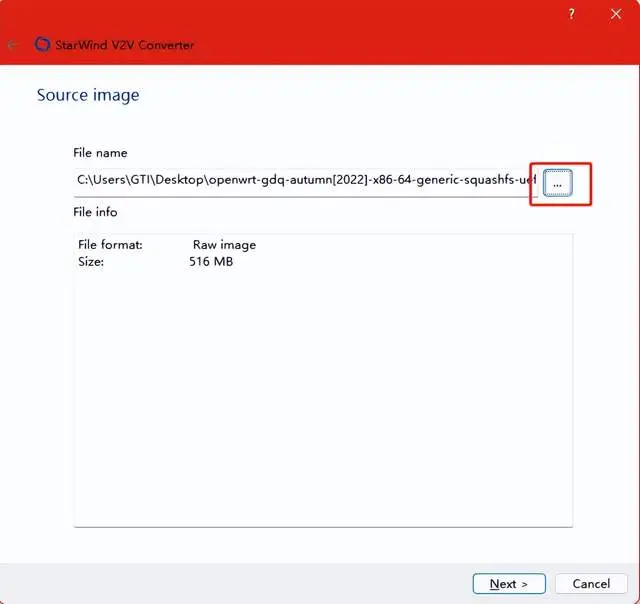
Task: Browse for a source image with the ... button
Action: pyautogui.click(x=558, y=183)
